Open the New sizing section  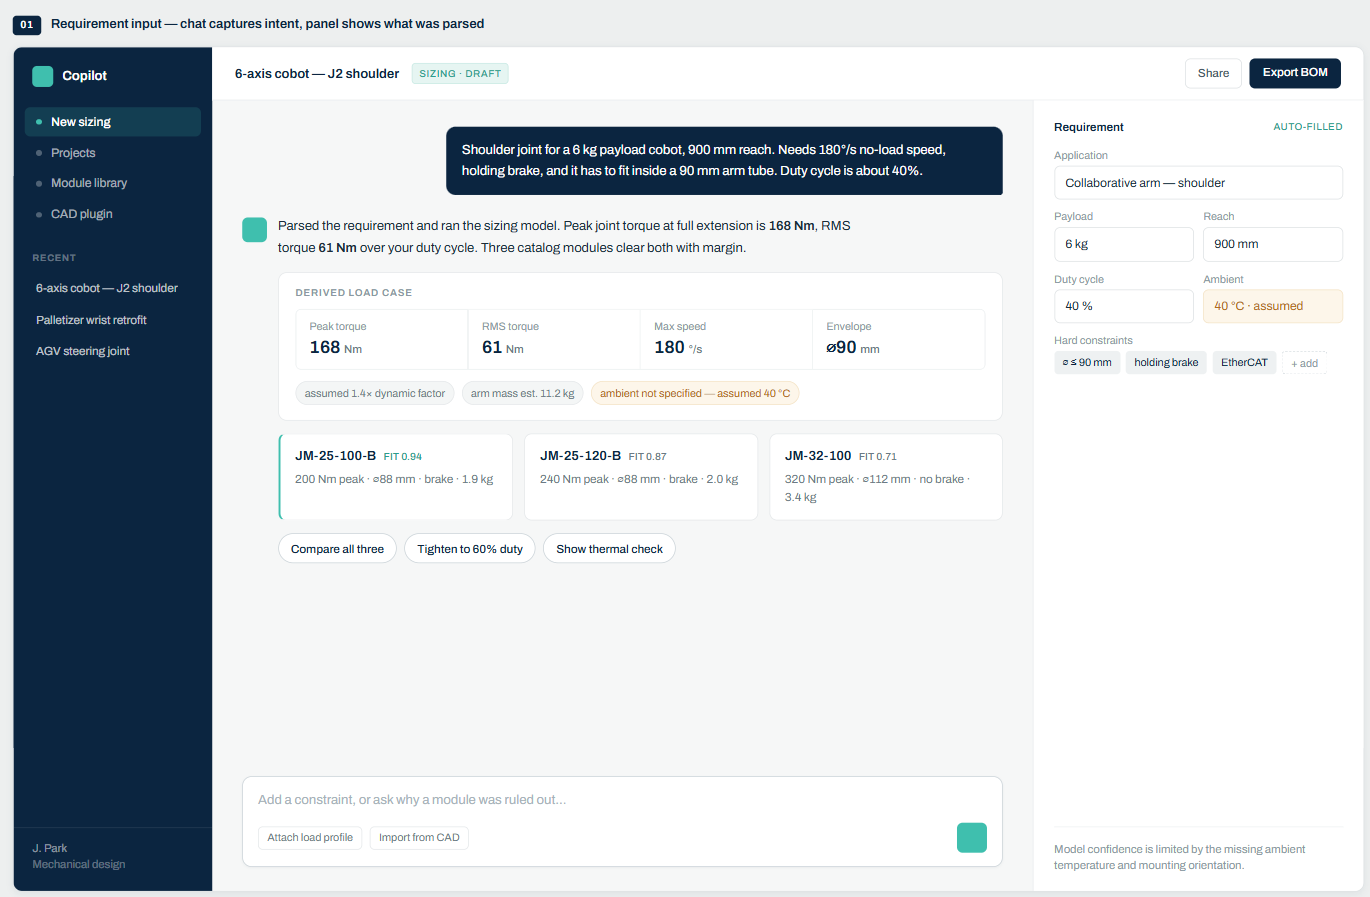(x=113, y=122)
